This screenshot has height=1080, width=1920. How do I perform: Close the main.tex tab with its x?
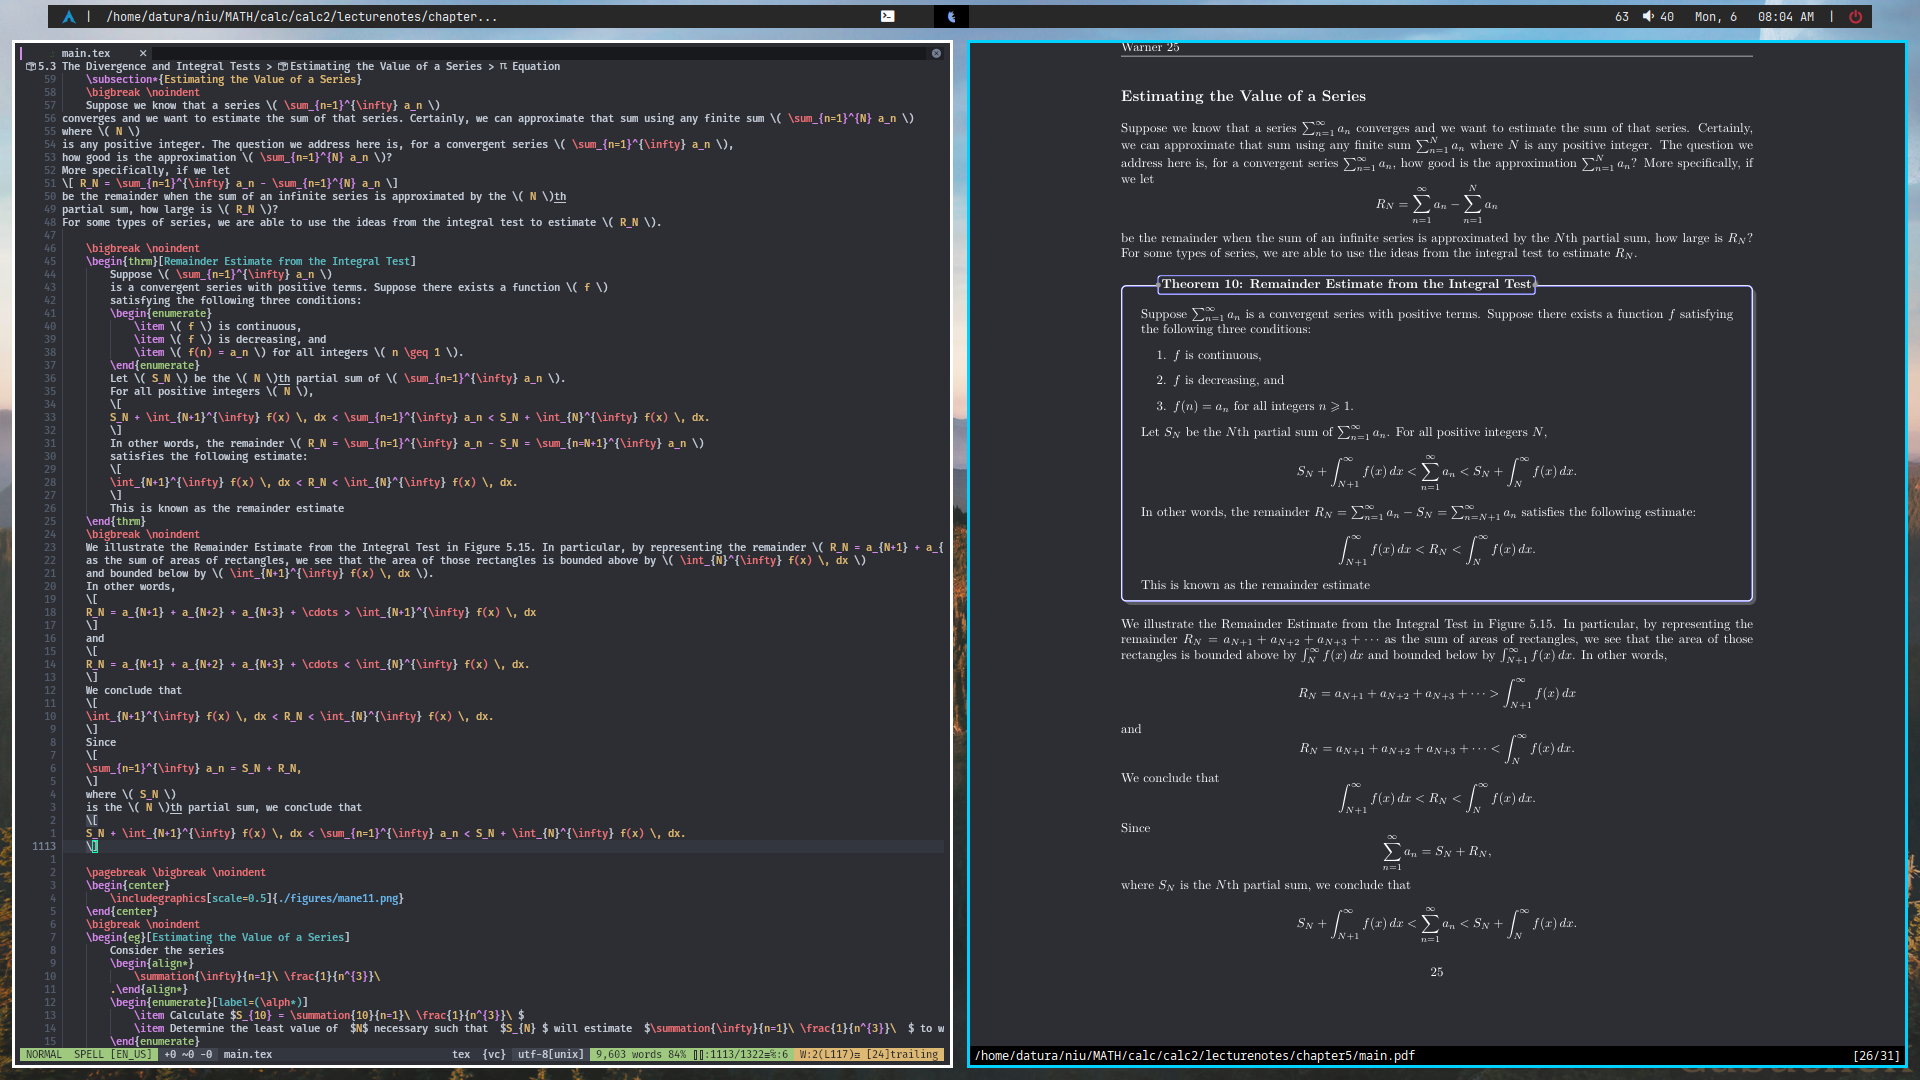coord(143,53)
